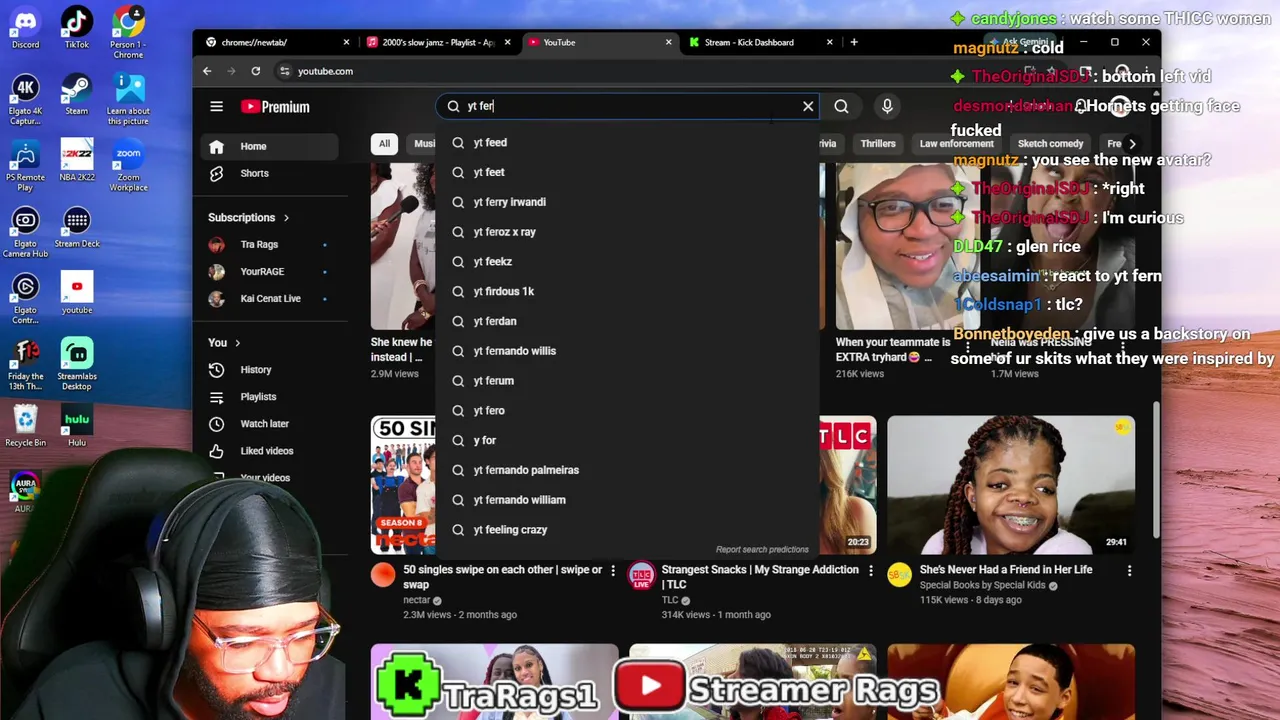Switch to 2000's slow jamz Playlist tab
1280x720 pixels.
(x=438, y=42)
